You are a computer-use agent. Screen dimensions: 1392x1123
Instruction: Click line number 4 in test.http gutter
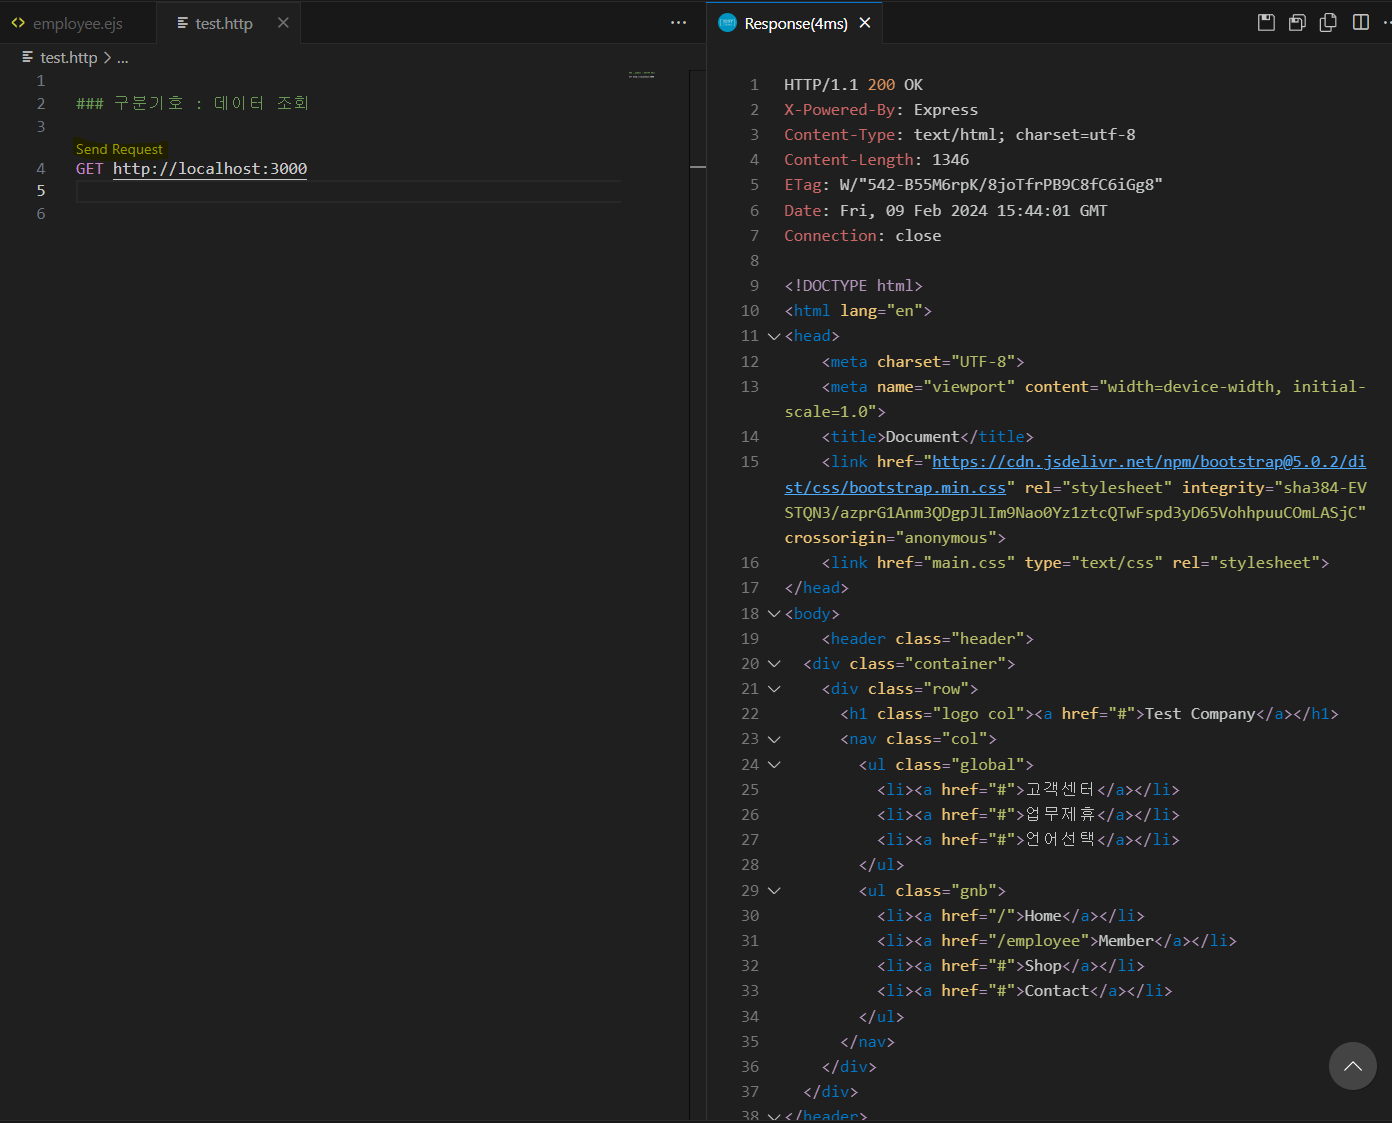tap(41, 168)
